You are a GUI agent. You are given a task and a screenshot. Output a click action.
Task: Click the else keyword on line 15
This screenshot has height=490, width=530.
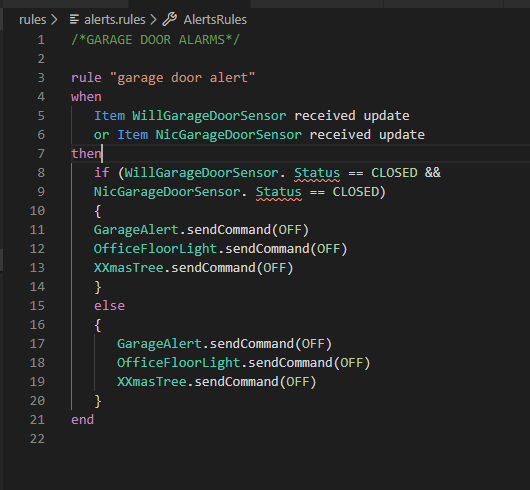click(x=110, y=306)
